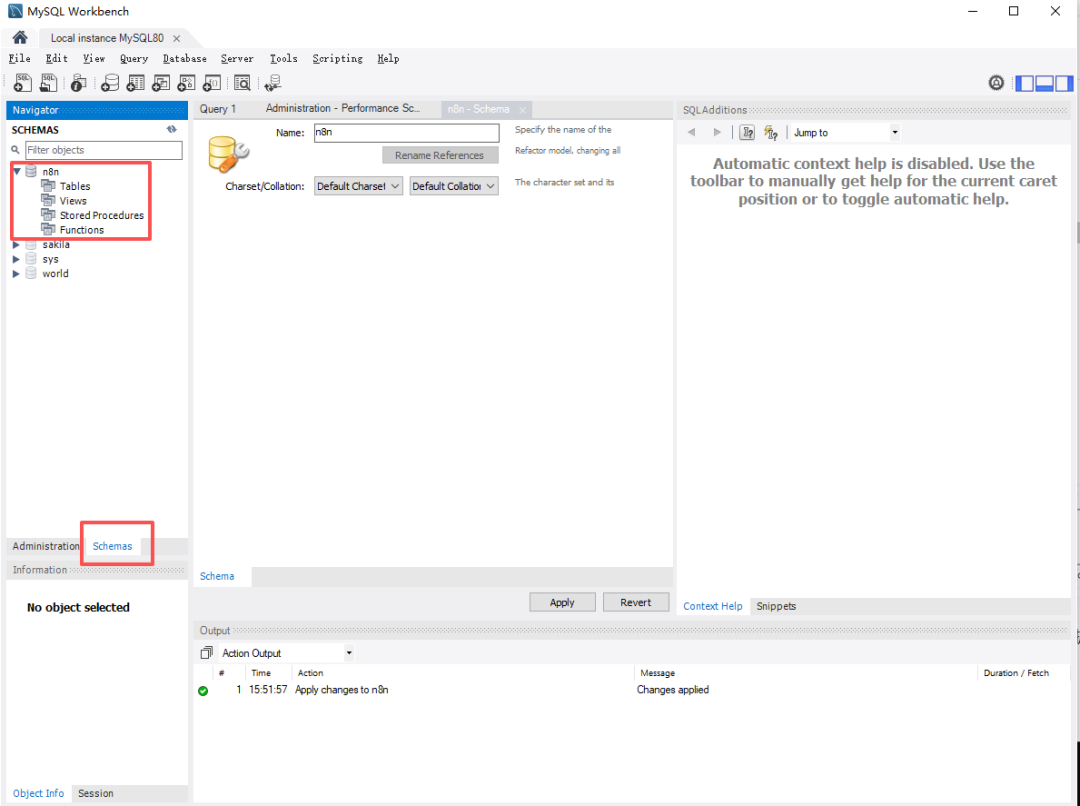The height and width of the screenshot is (806, 1080).
Task: Open an SQL script file icon
Action: [48, 83]
